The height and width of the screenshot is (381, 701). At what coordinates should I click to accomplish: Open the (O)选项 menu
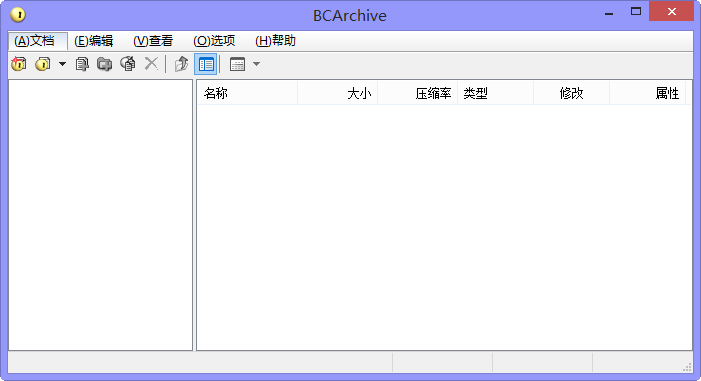click(214, 41)
